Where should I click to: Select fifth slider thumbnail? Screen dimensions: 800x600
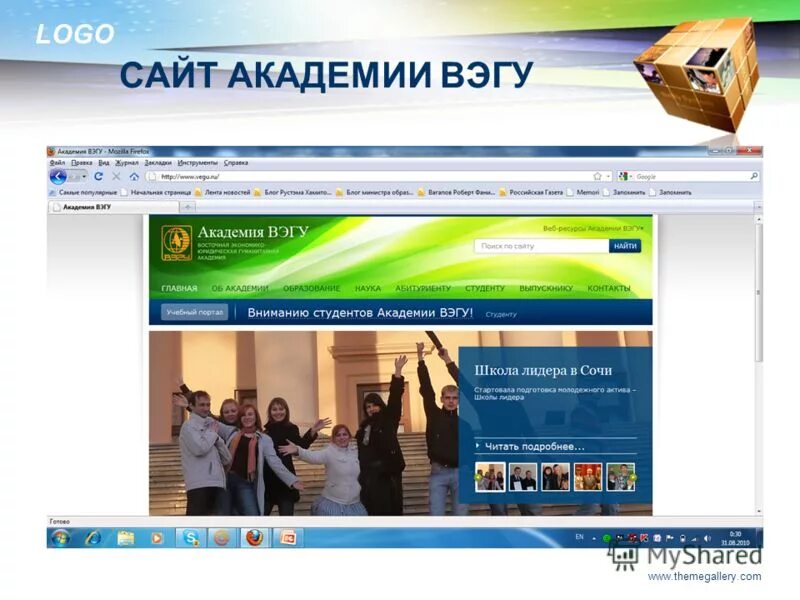click(x=620, y=477)
